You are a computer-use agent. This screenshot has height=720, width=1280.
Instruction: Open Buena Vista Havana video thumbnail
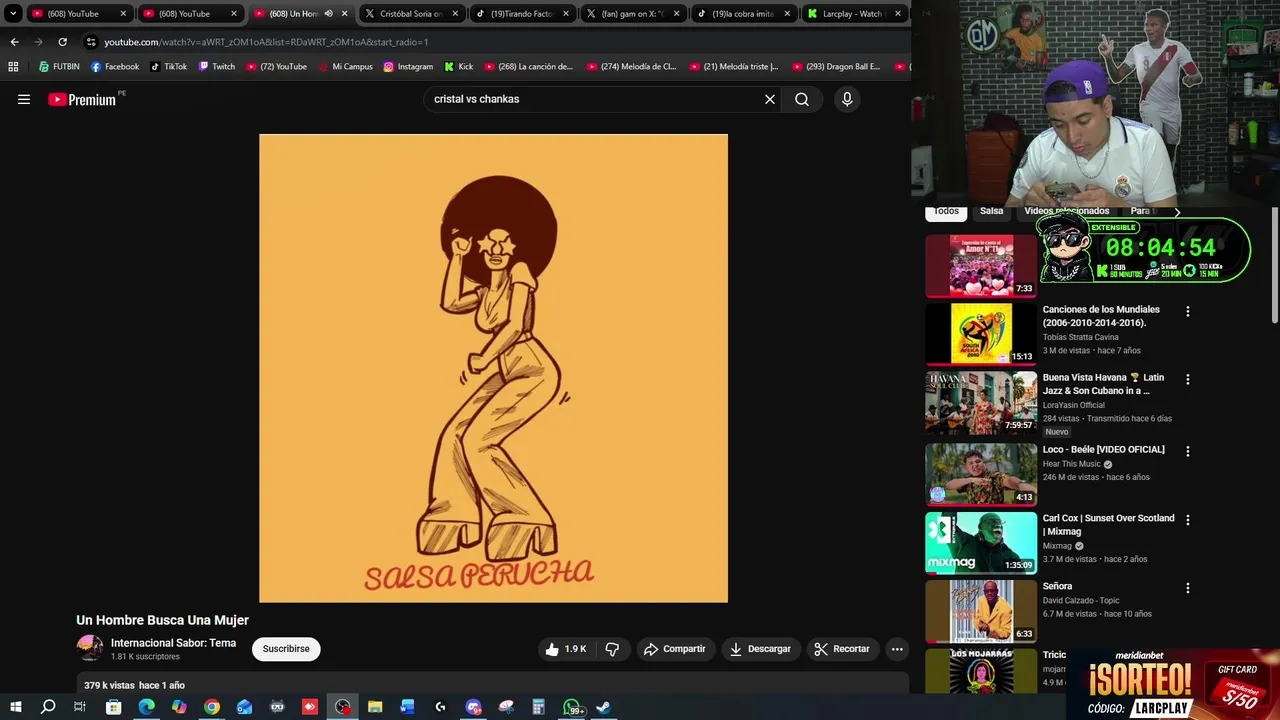(x=981, y=404)
